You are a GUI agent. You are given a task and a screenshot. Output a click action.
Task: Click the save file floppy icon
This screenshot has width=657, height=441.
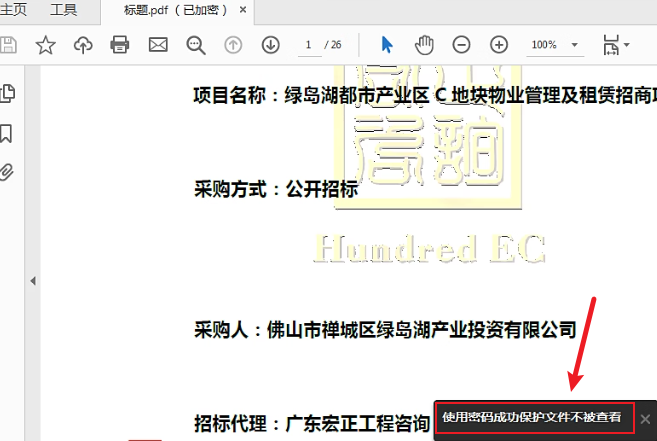pos(8,45)
